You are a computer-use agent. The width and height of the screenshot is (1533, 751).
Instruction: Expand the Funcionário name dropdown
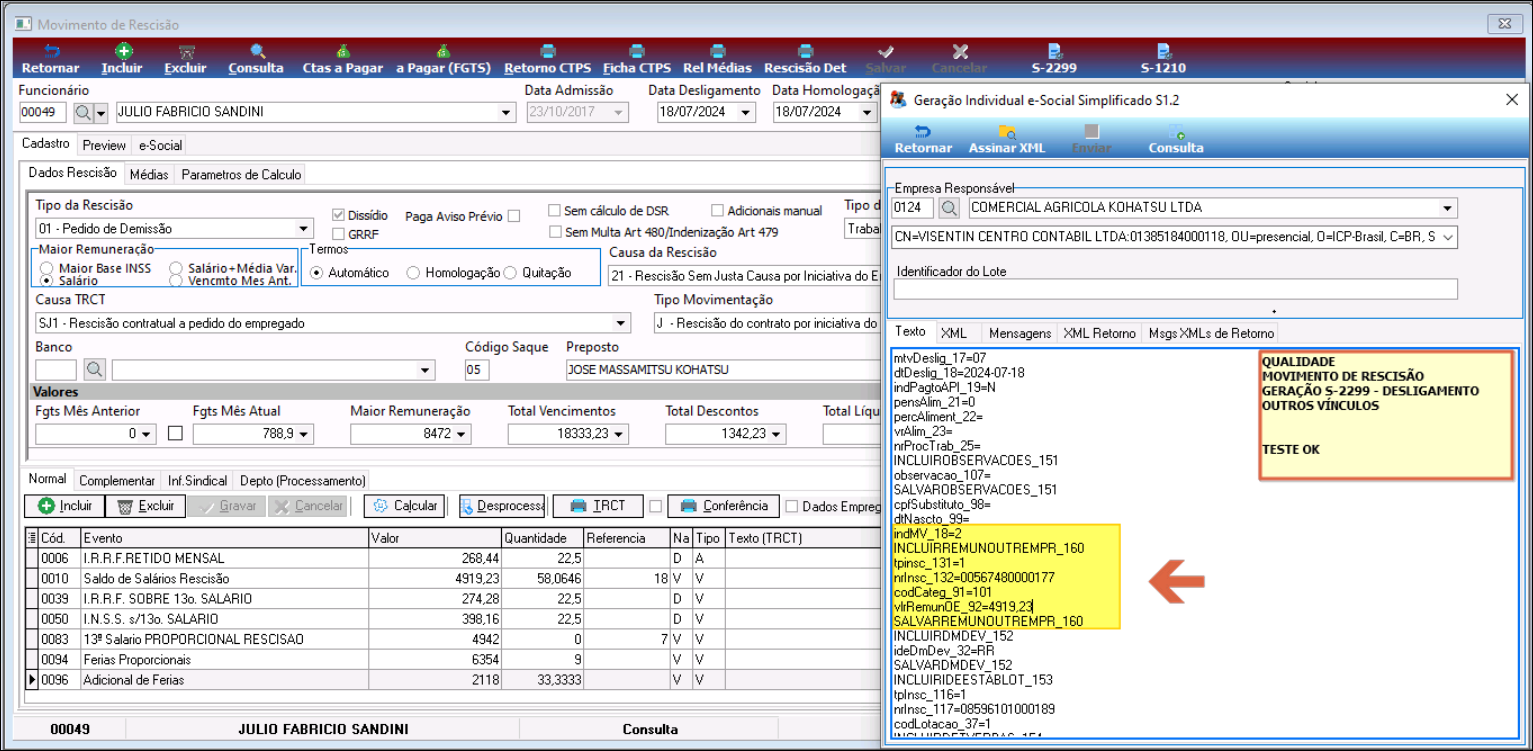(x=506, y=112)
